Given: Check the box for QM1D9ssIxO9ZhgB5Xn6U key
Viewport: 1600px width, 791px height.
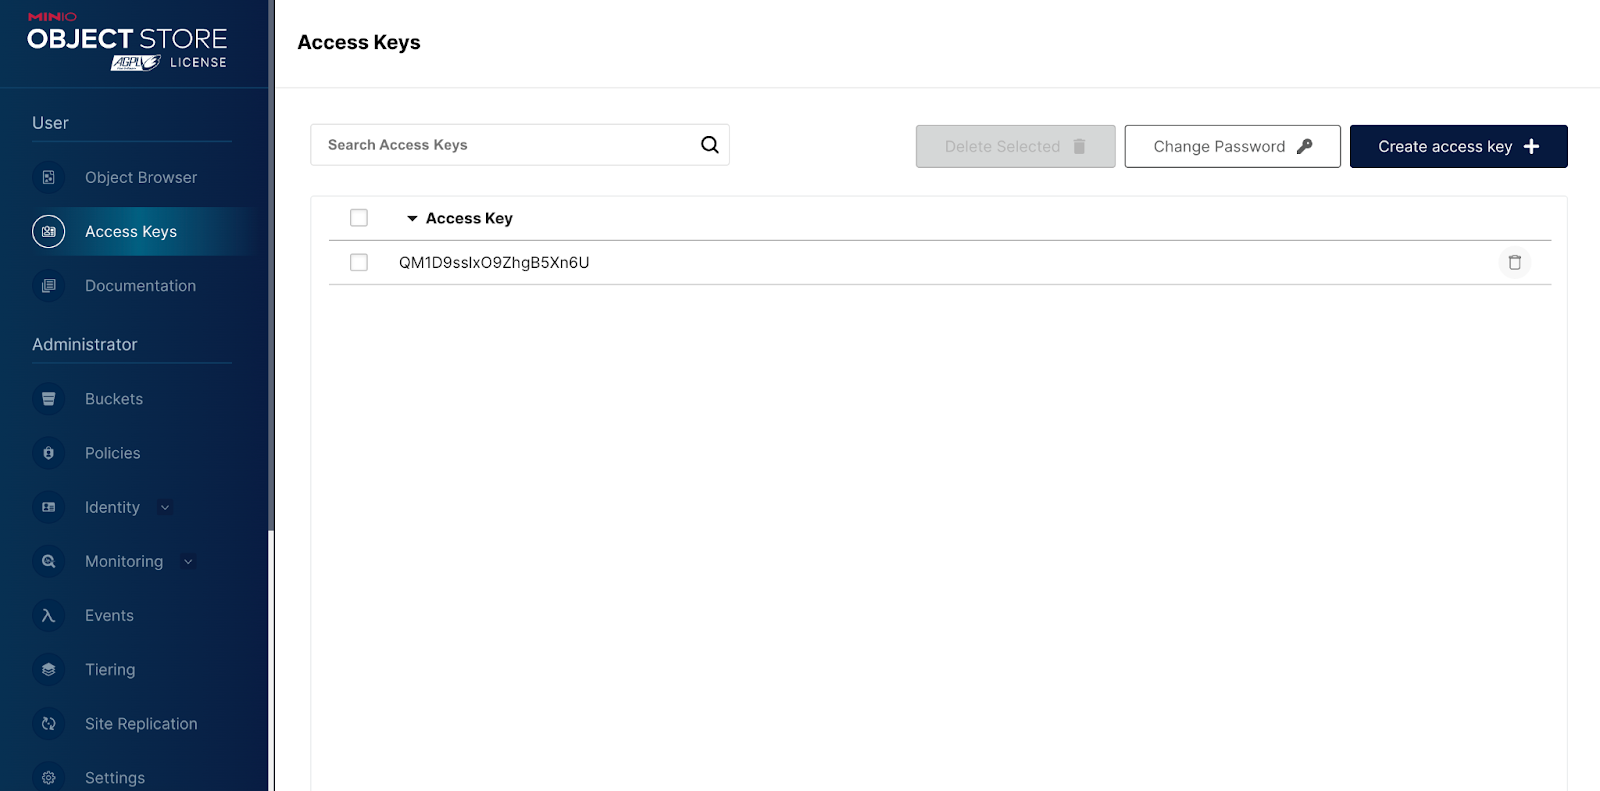Looking at the screenshot, I should click(359, 262).
